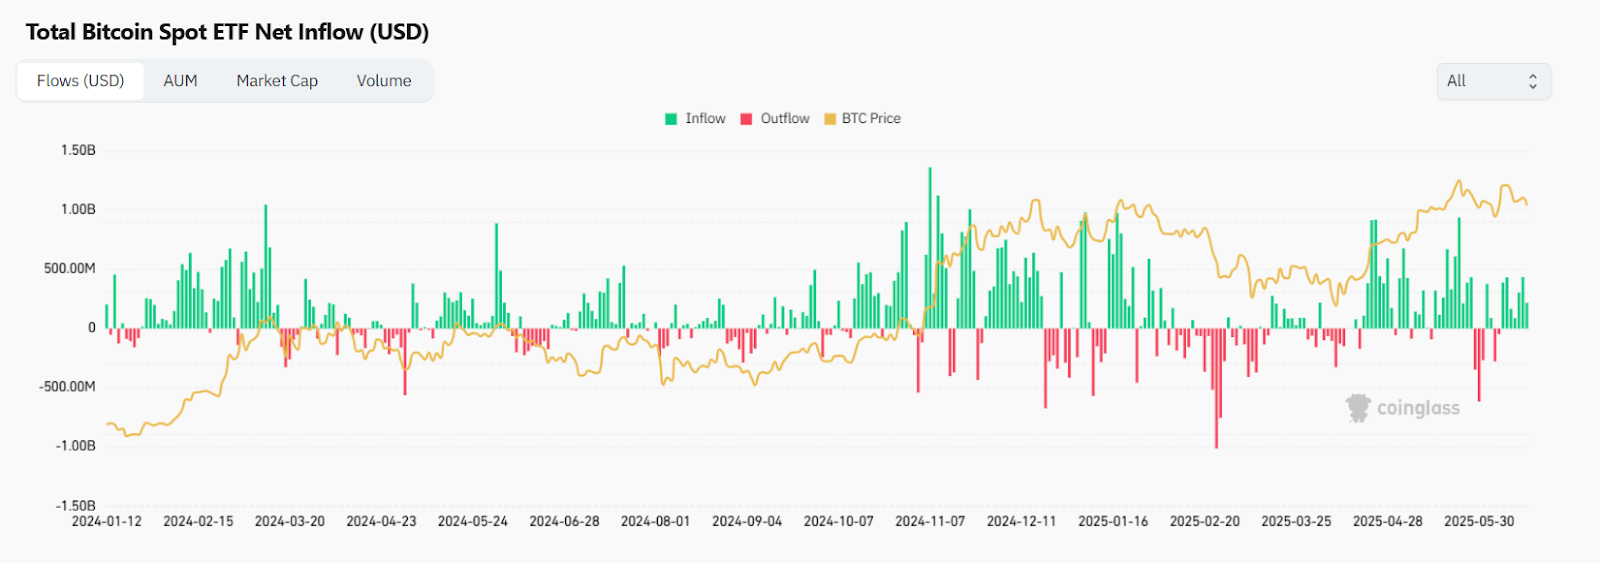Click the 2025-02-20 date label
1600x563 pixels.
1205,521
